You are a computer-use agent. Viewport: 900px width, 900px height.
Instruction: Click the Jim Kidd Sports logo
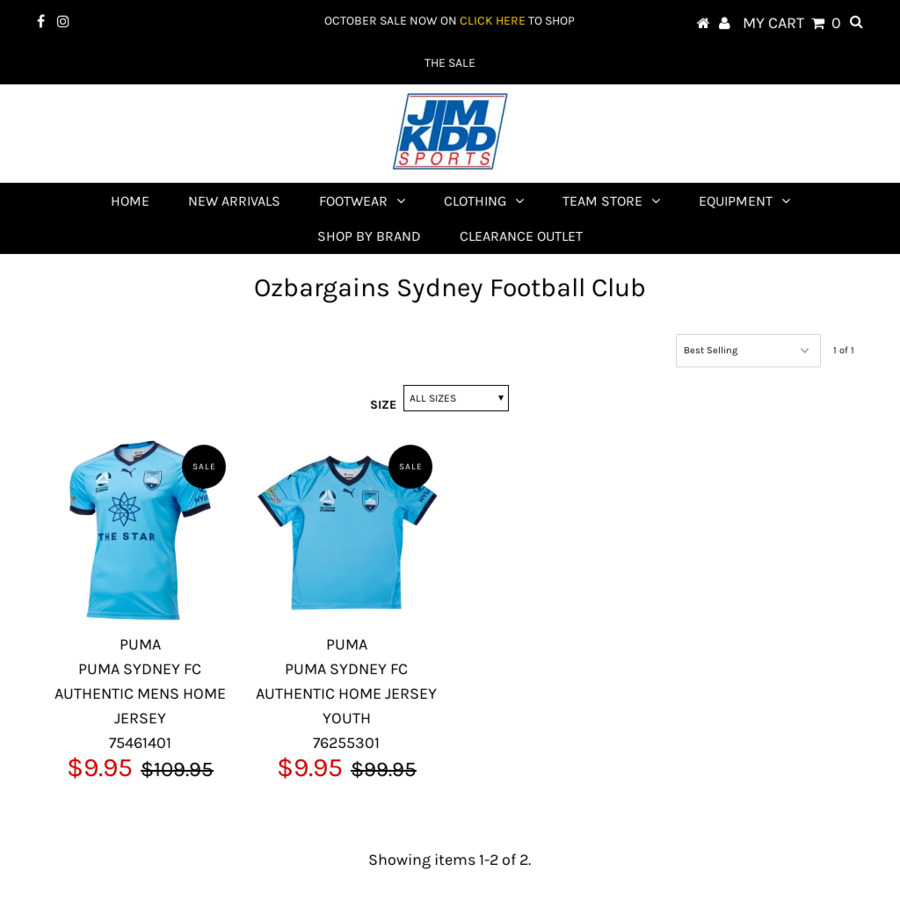[450, 131]
